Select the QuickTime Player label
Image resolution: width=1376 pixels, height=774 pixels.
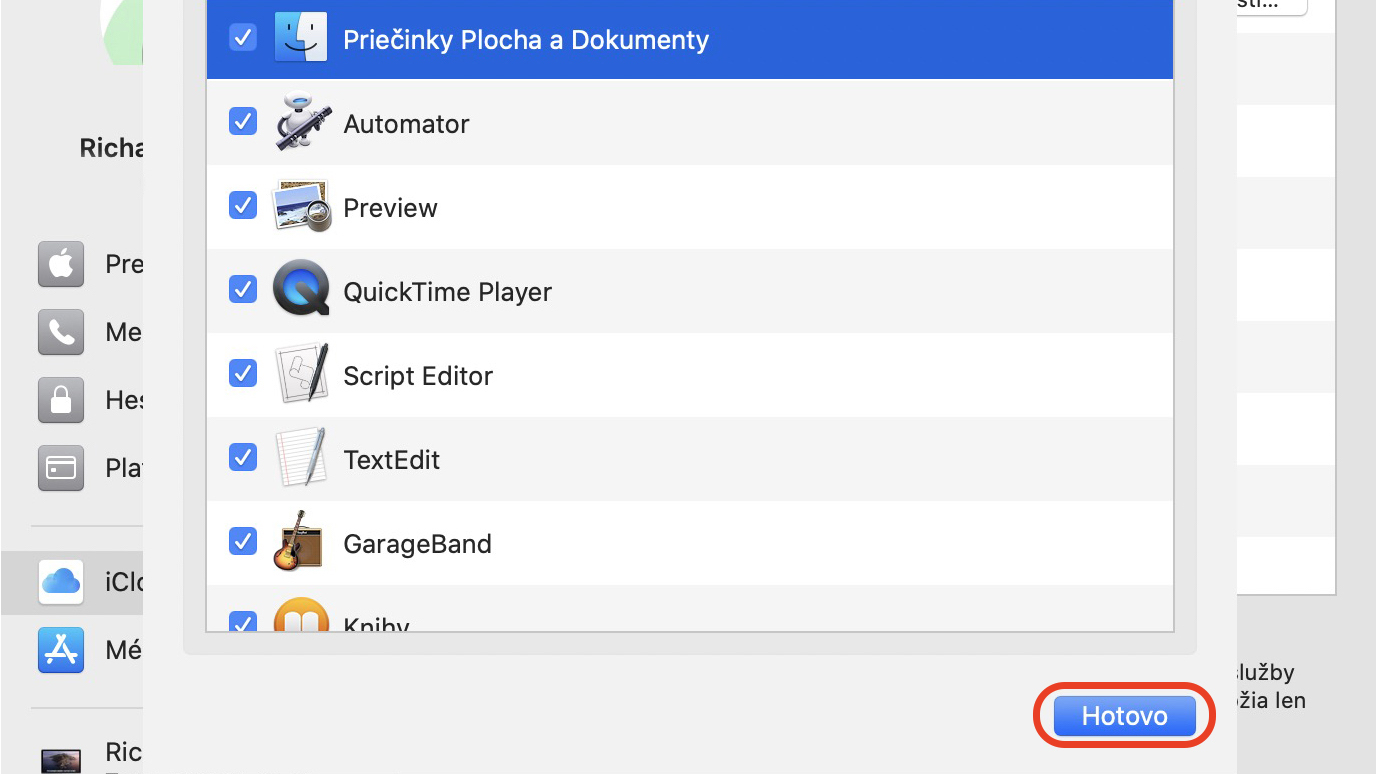447,292
